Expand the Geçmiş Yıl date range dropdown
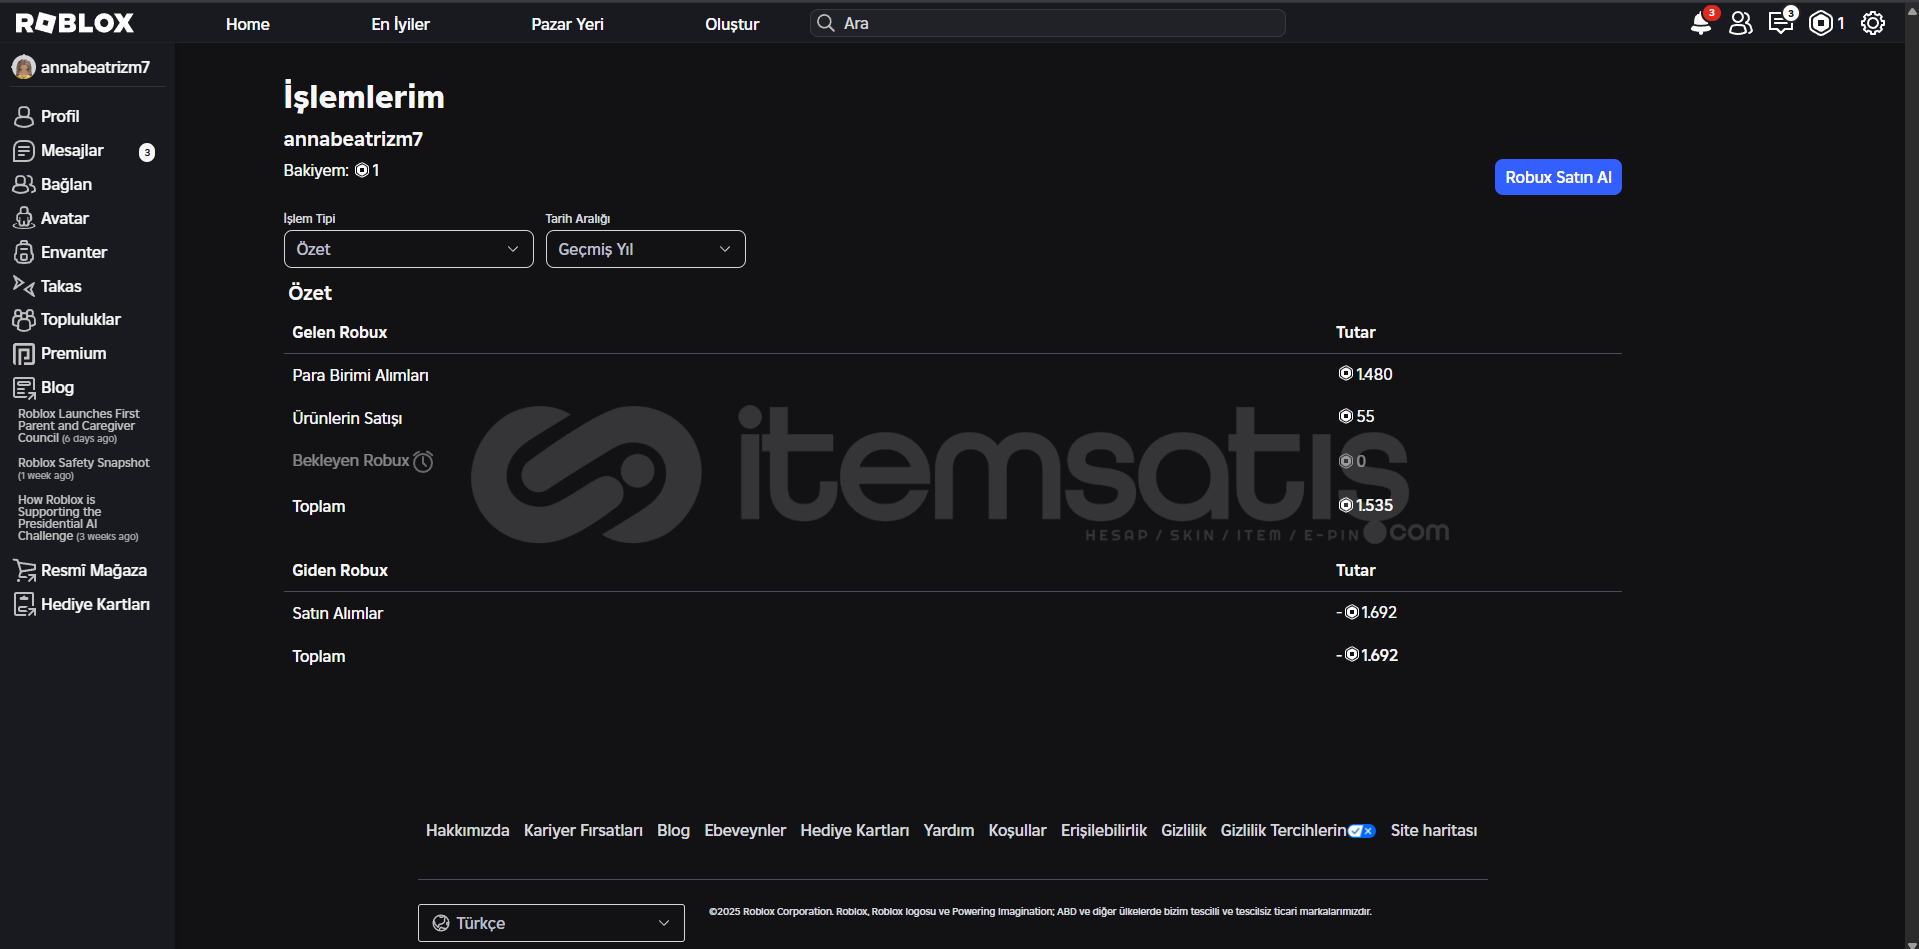 (x=645, y=249)
